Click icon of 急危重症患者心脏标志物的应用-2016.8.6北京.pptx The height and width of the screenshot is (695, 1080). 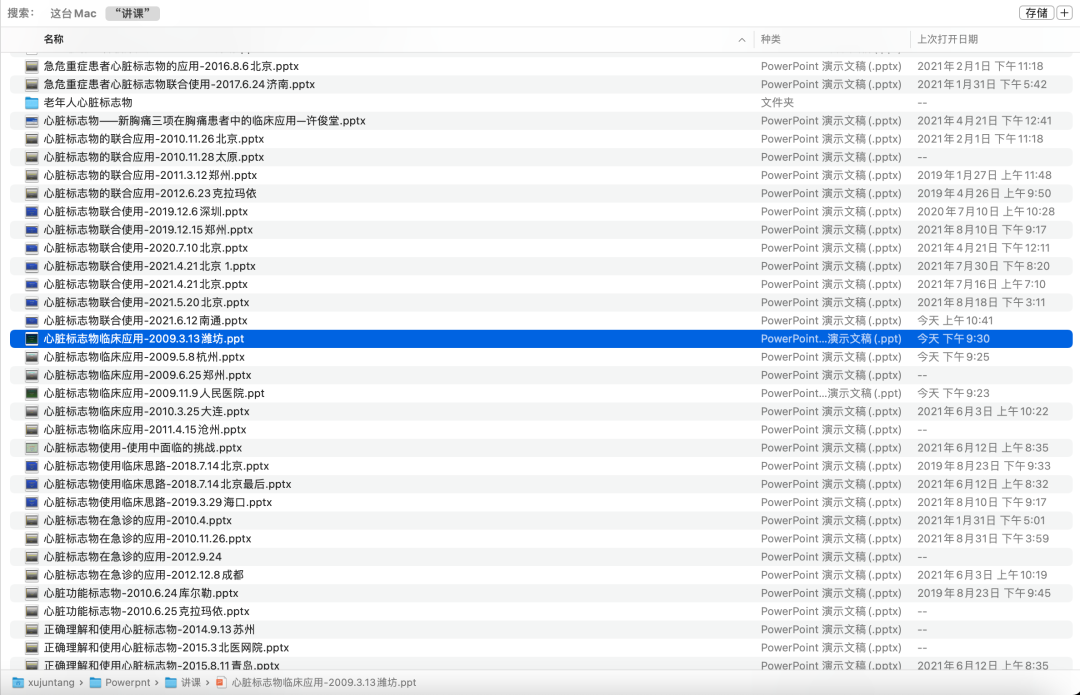32,67
